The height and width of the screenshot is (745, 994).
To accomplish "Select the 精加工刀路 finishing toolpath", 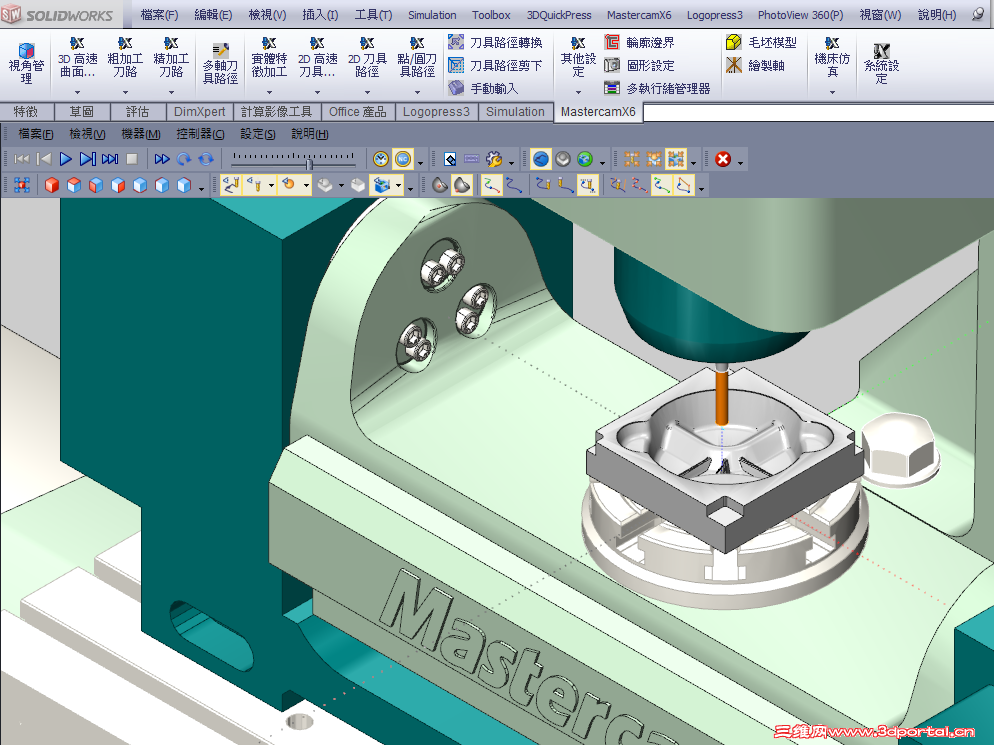I will 171,58.
